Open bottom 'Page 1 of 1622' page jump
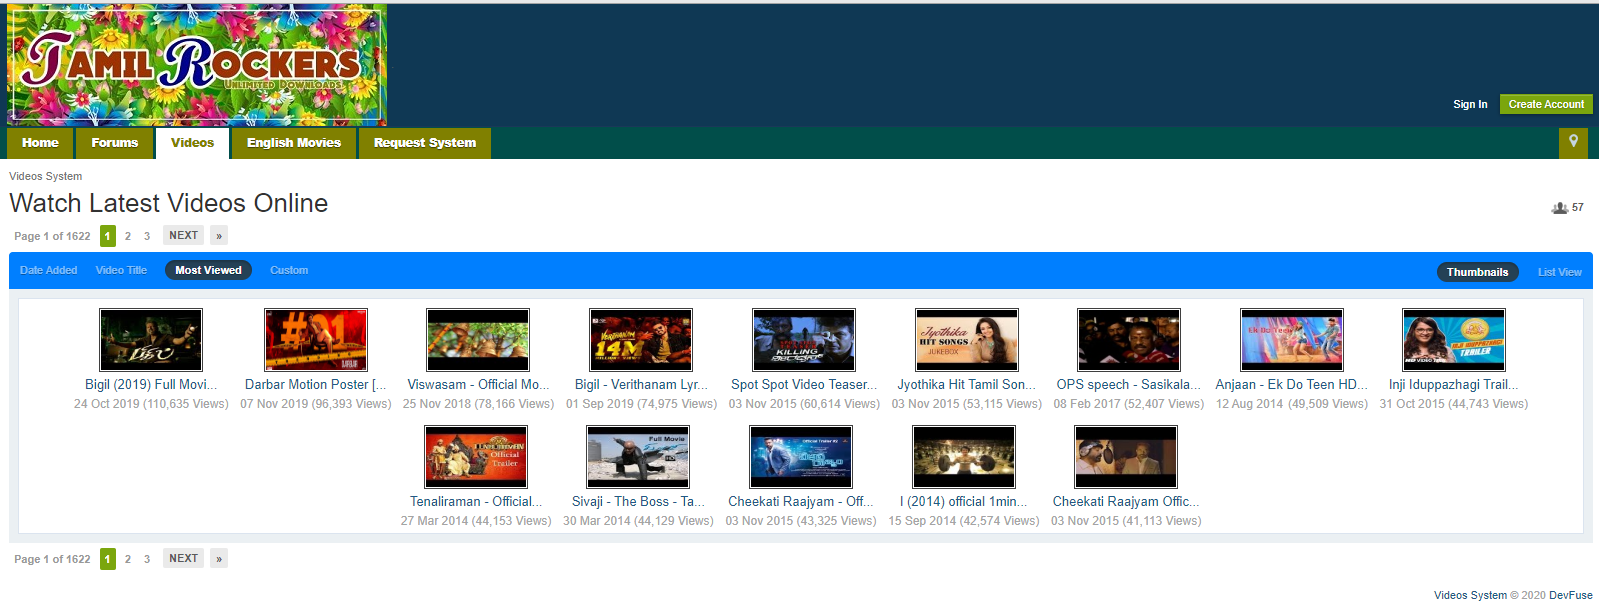 52,559
